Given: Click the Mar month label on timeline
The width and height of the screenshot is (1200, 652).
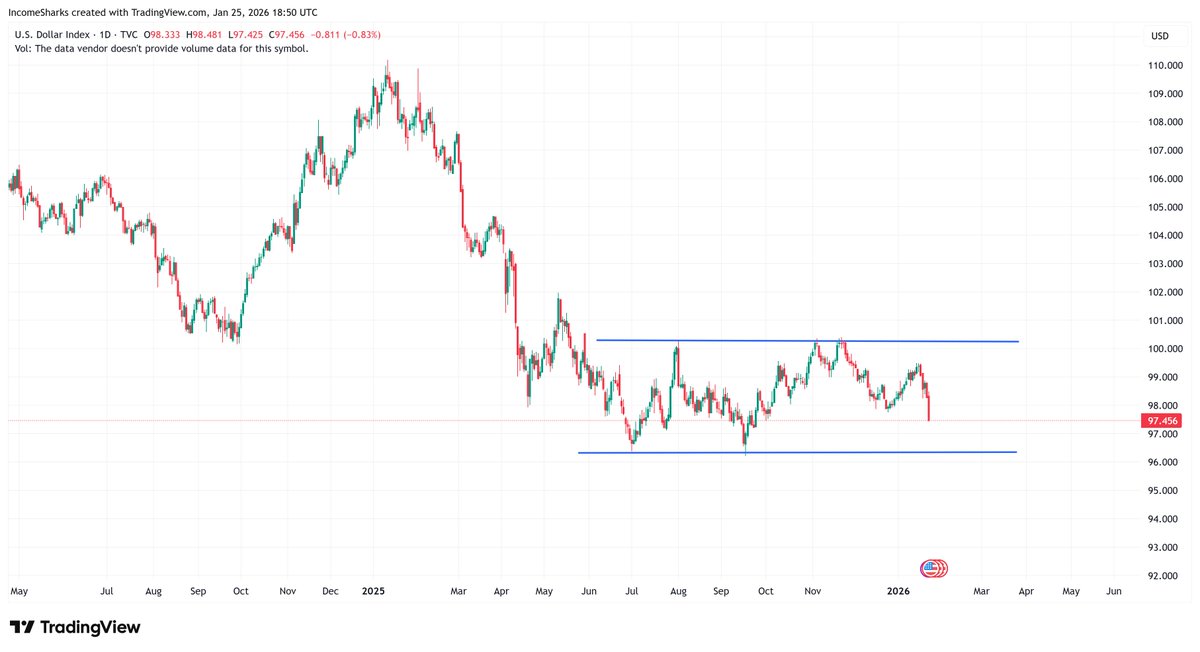Looking at the screenshot, I should click(x=981, y=591).
